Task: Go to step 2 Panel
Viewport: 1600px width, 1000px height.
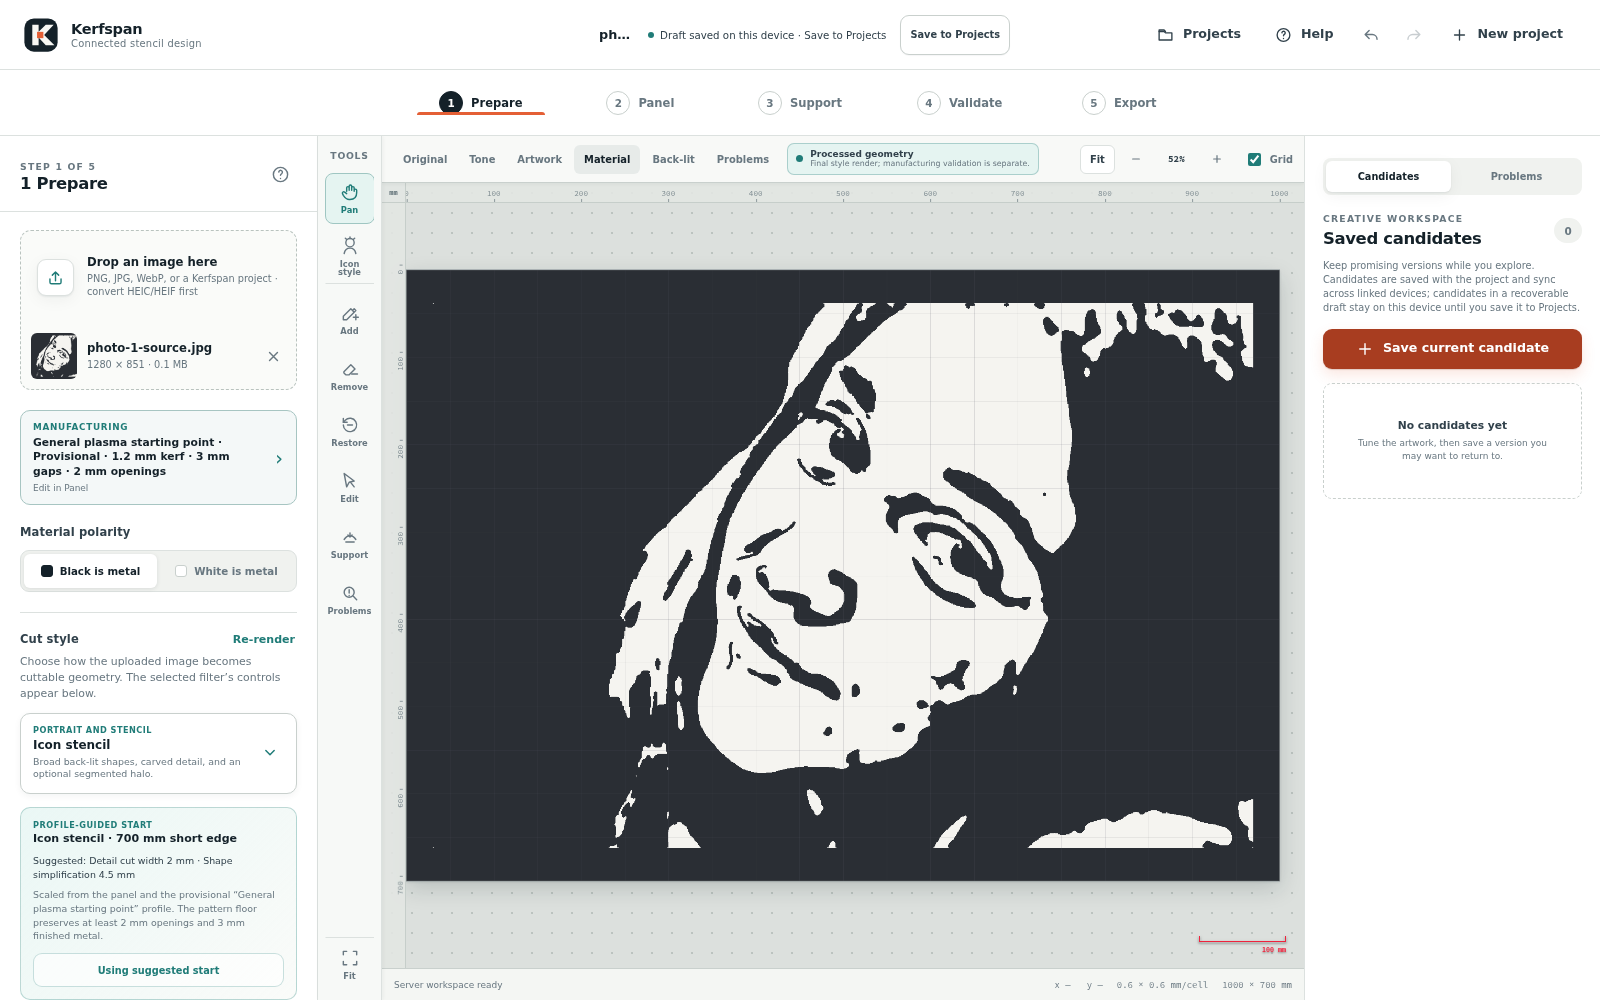Action: click(x=641, y=103)
